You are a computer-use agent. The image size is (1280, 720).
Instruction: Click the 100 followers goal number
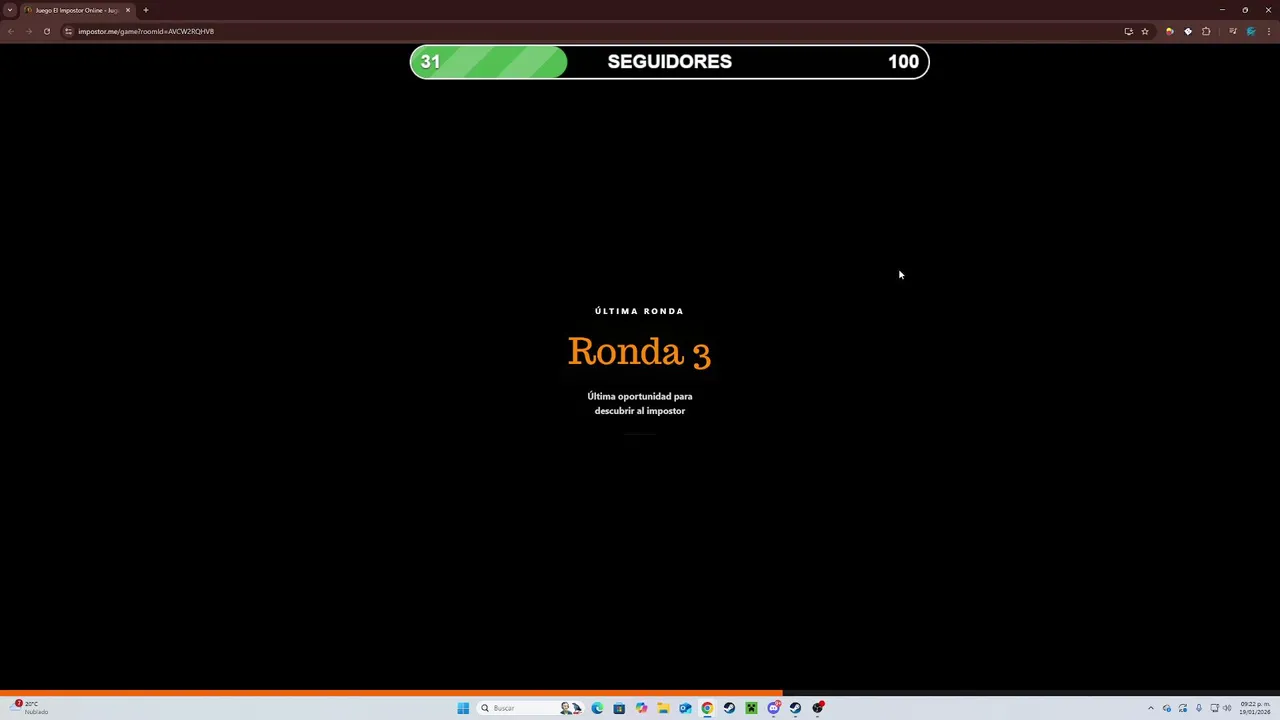click(x=903, y=62)
